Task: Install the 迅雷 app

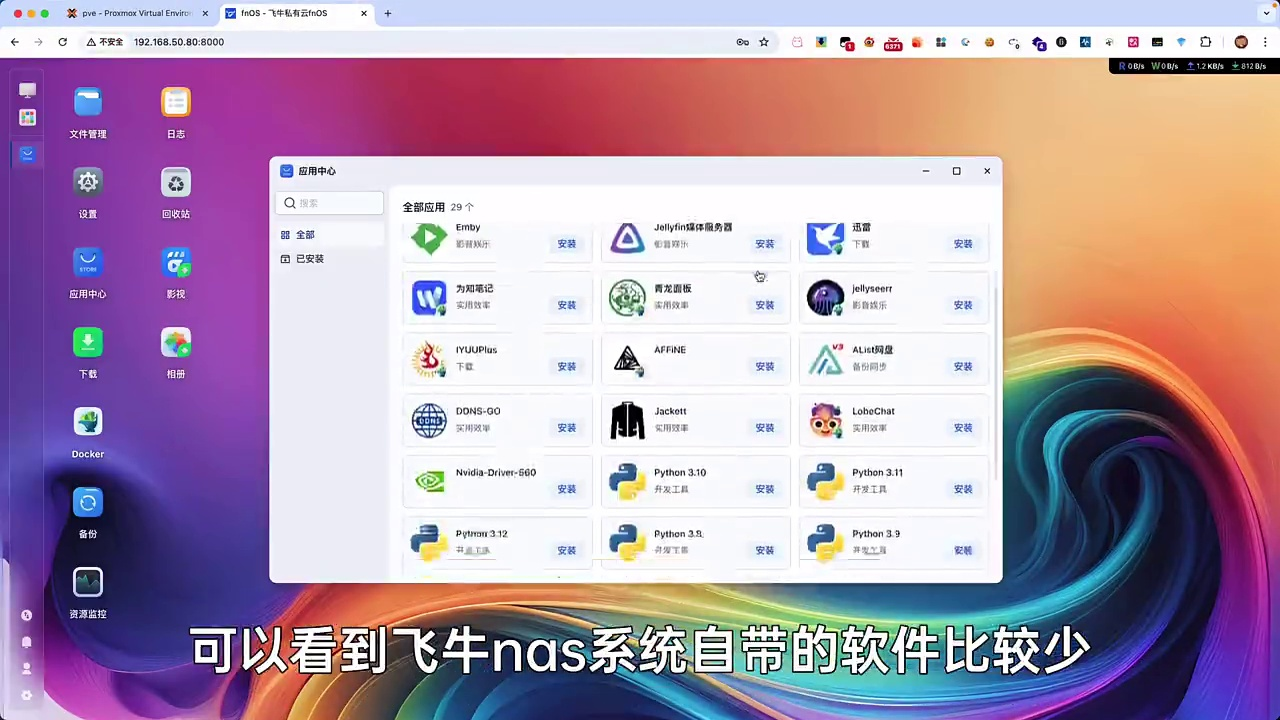Action: coord(963,244)
